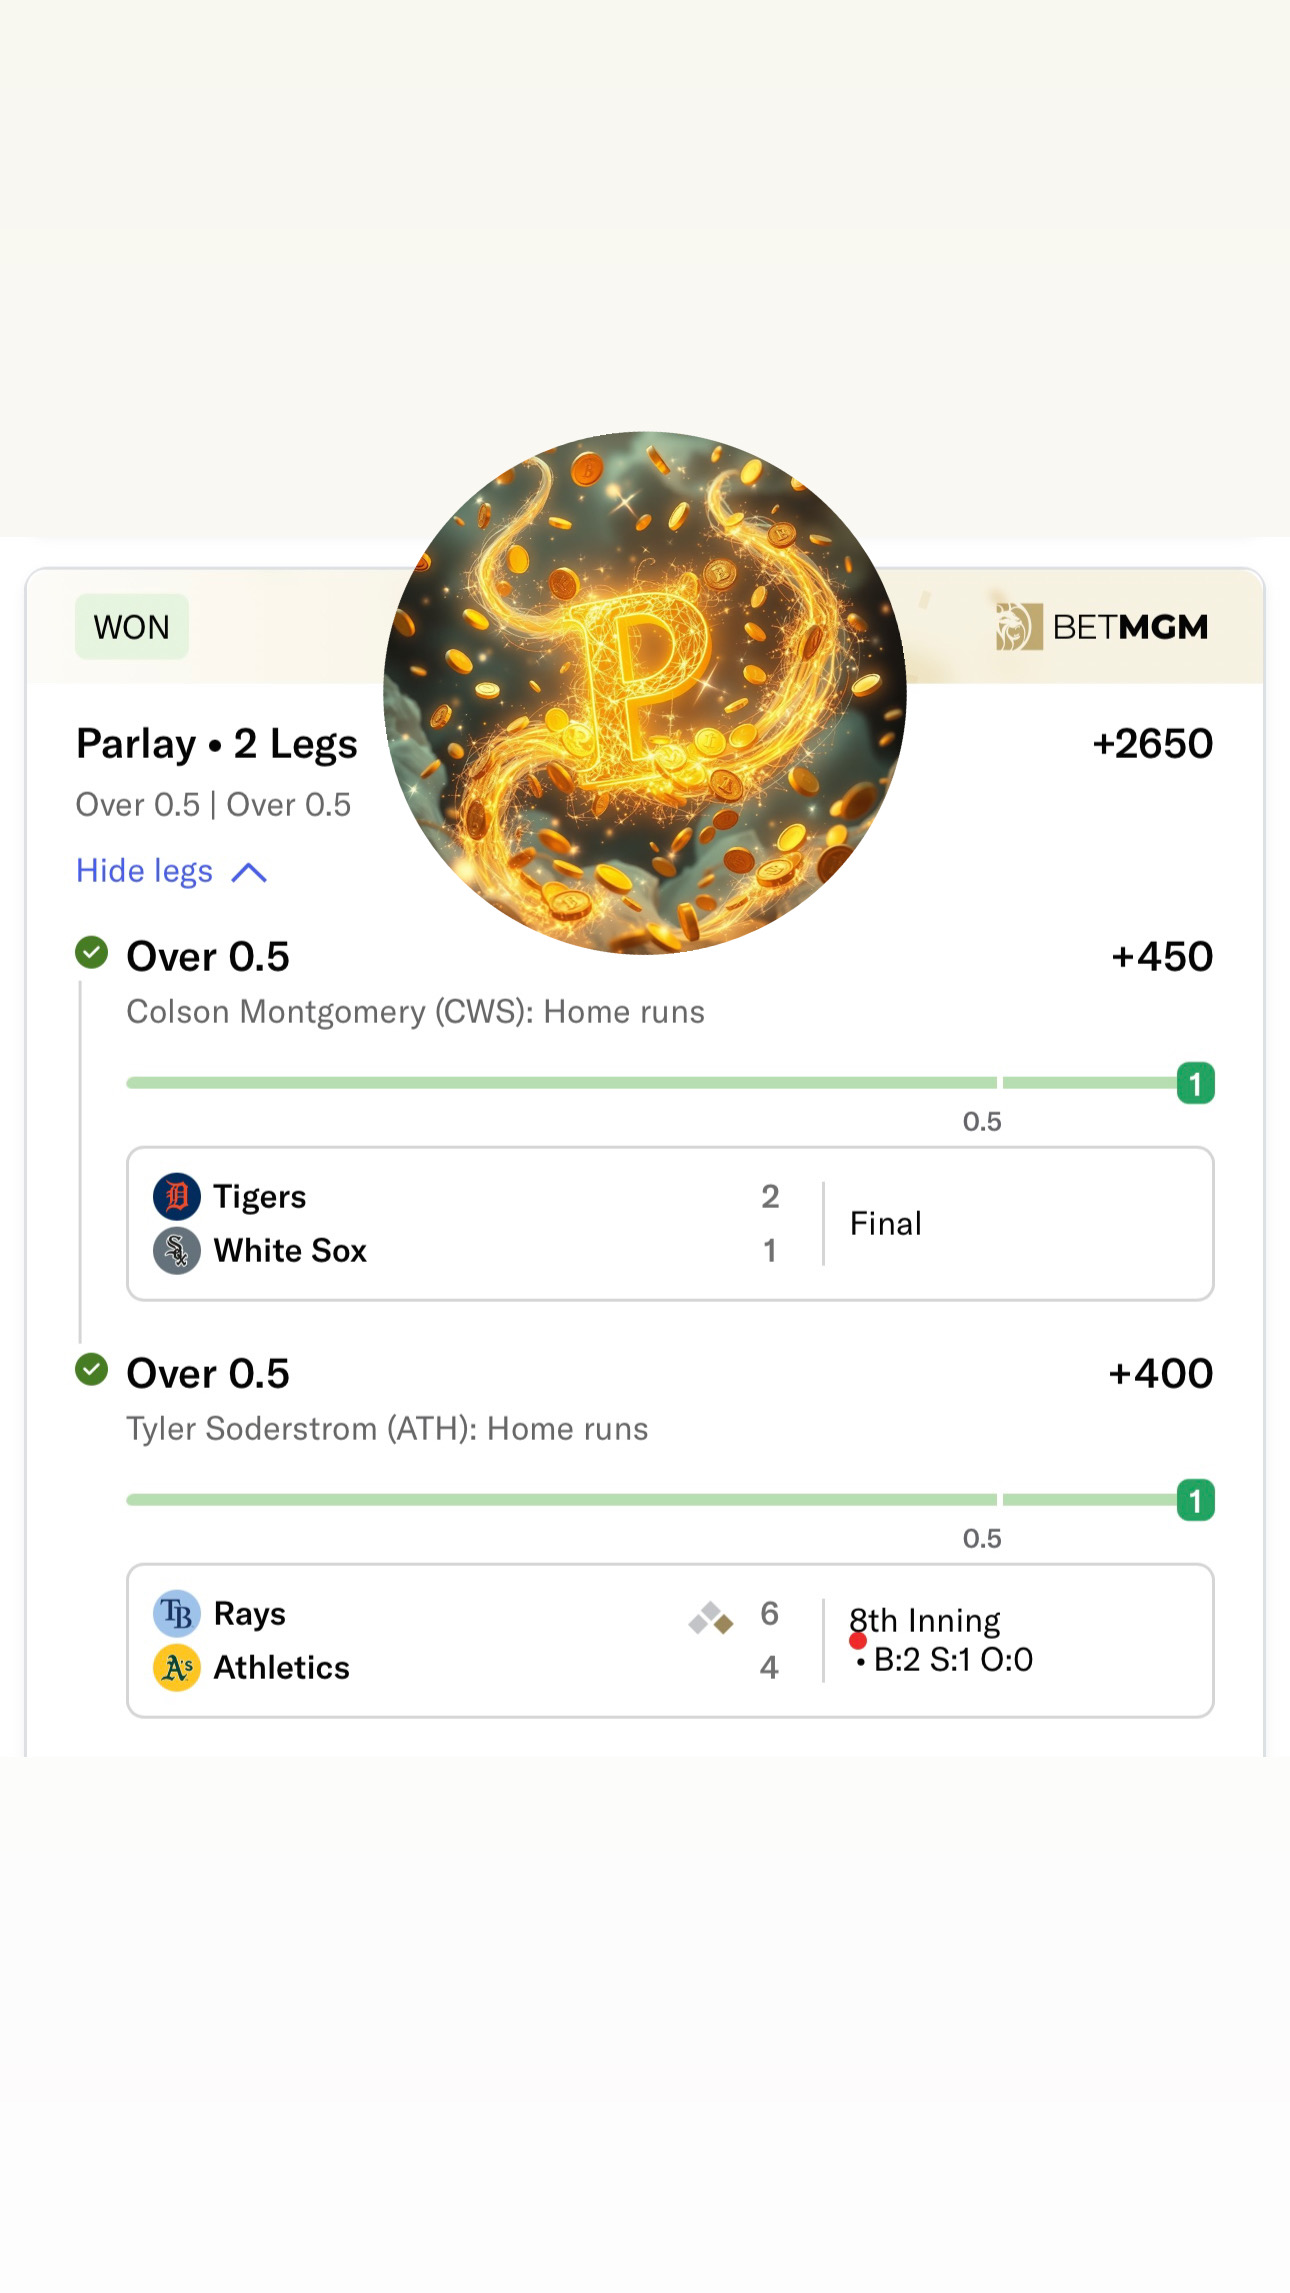Click the baseball diamond bases indicator
The height and width of the screenshot is (2293, 1290).
click(711, 1617)
